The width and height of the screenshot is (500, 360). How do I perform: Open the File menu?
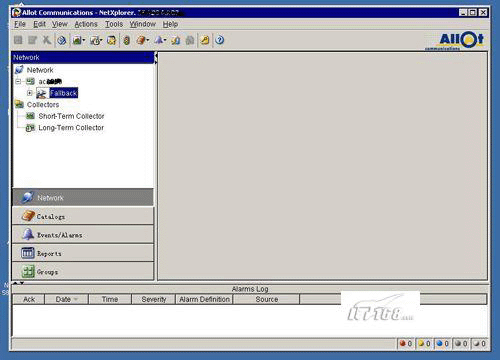pos(20,24)
